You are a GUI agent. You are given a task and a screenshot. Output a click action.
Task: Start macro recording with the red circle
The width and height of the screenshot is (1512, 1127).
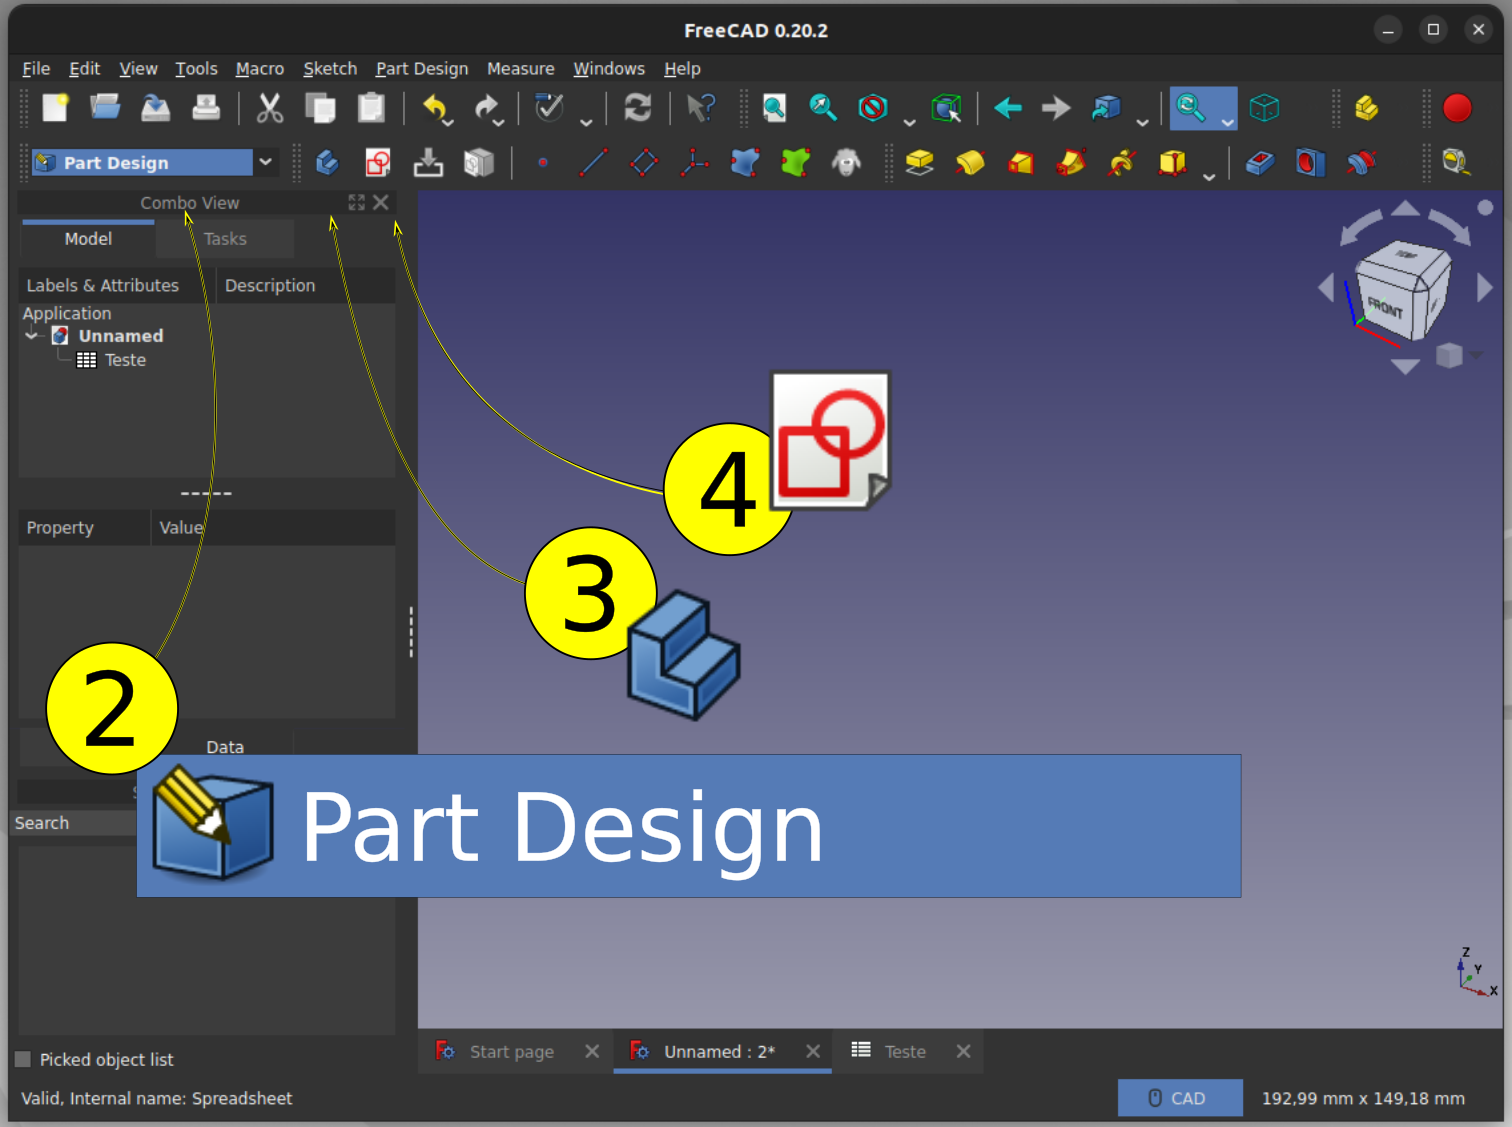click(1457, 107)
